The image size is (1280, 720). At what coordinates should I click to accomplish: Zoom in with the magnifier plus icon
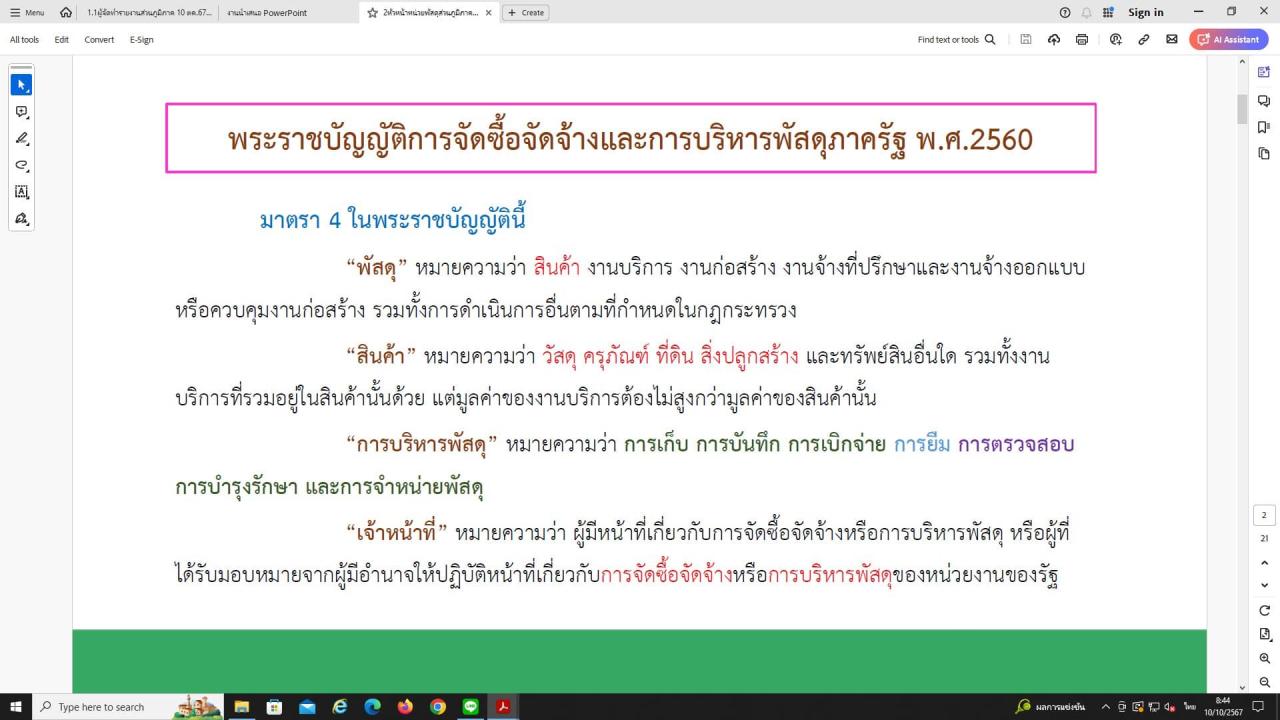1263,656
